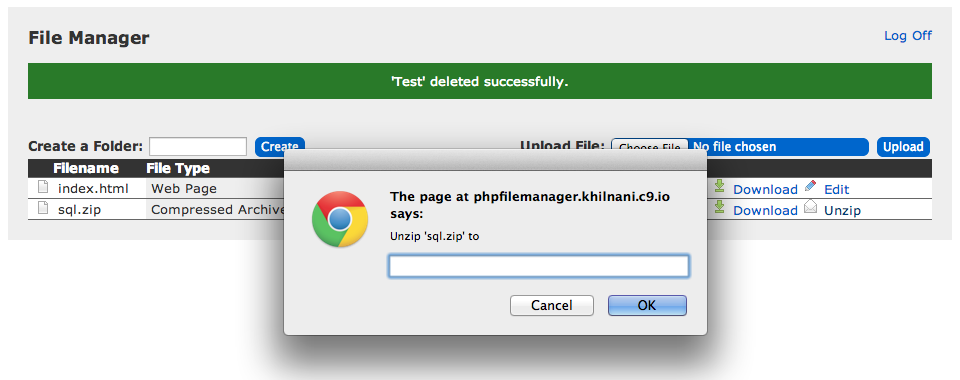Image resolution: width=960 pixels, height=380 pixels.
Task: Download the sql.zip file link
Action: tap(765, 210)
